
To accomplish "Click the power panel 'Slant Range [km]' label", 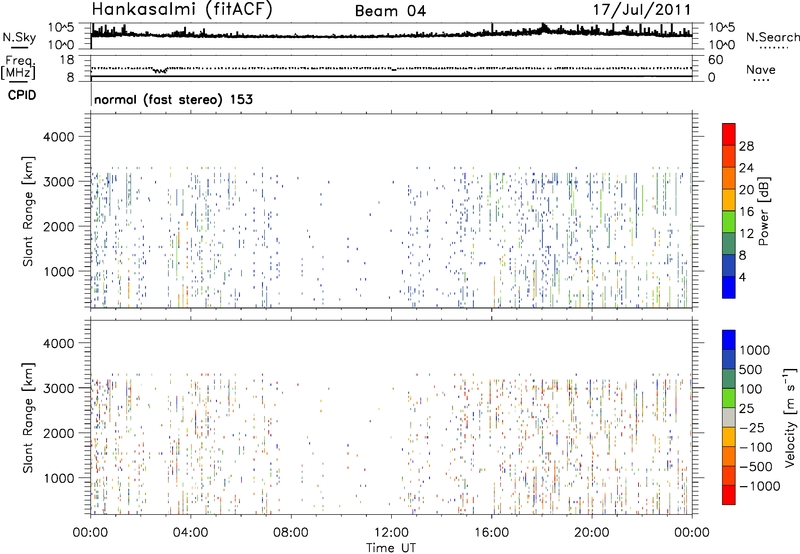I will click(x=28, y=211).
